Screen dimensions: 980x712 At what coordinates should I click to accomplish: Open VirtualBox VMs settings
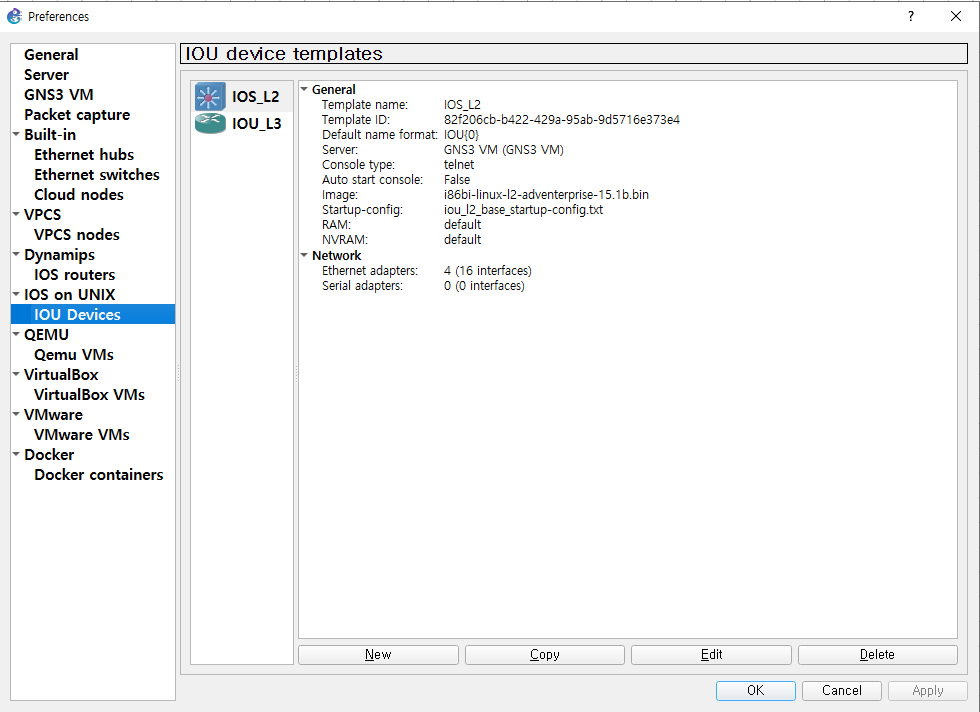(89, 394)
